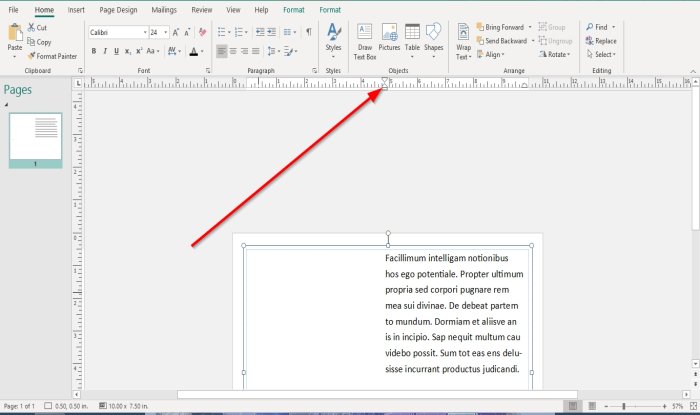The width and height of the screenshot is (700, 415).
Task: Toggle left paragraph alignment
Action: pos(221,51)
